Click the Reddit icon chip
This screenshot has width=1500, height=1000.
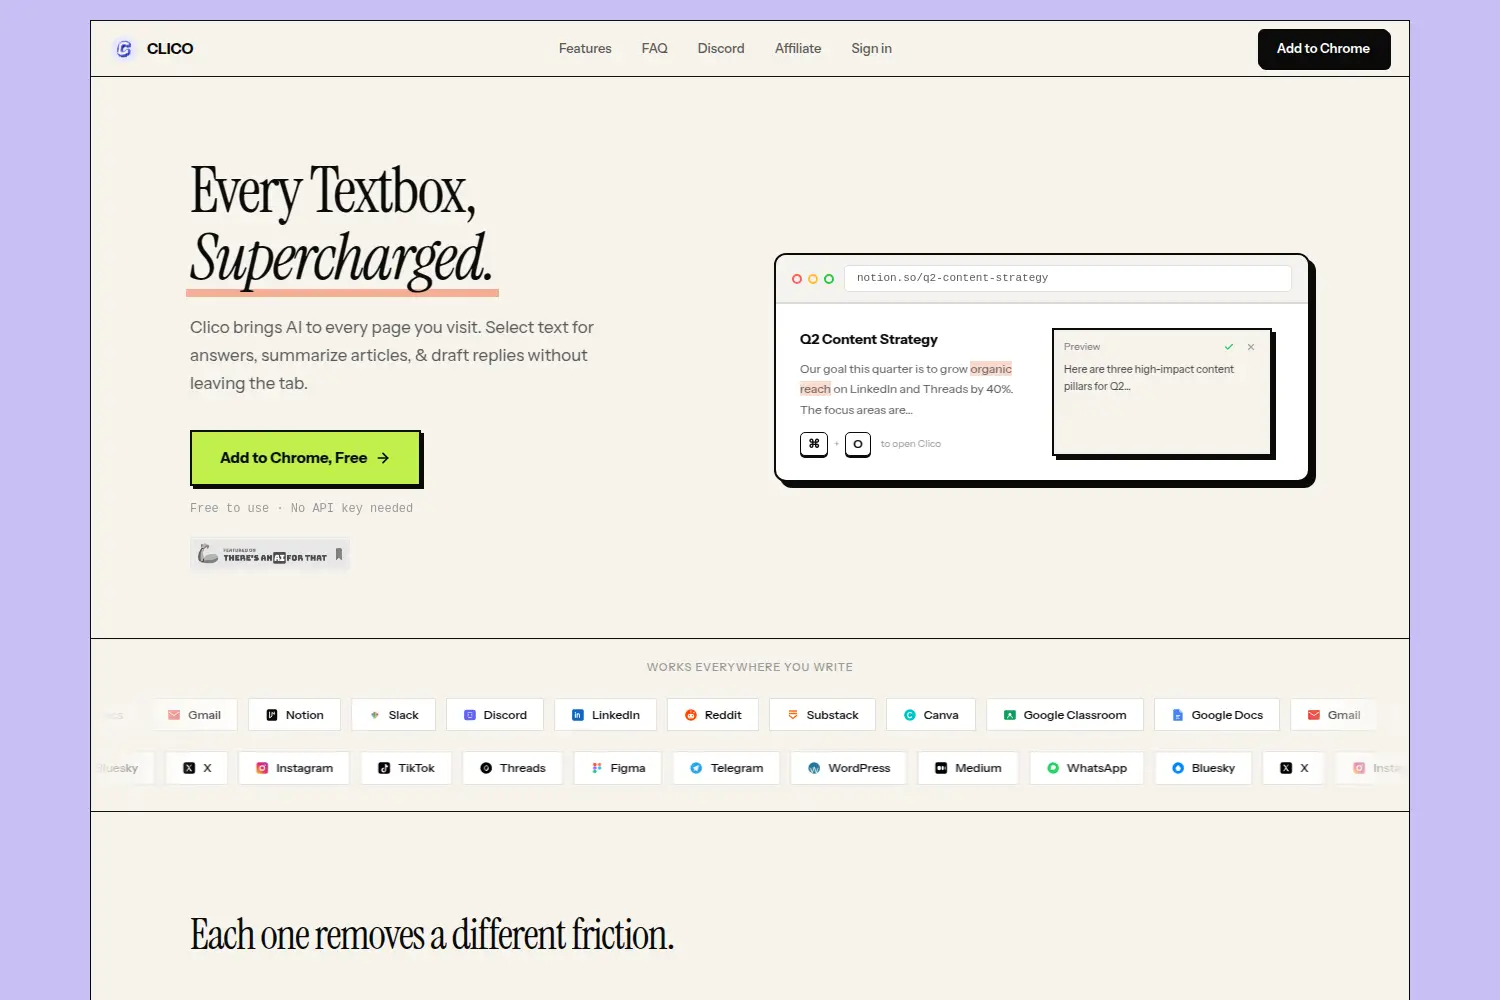coord(713,715)
